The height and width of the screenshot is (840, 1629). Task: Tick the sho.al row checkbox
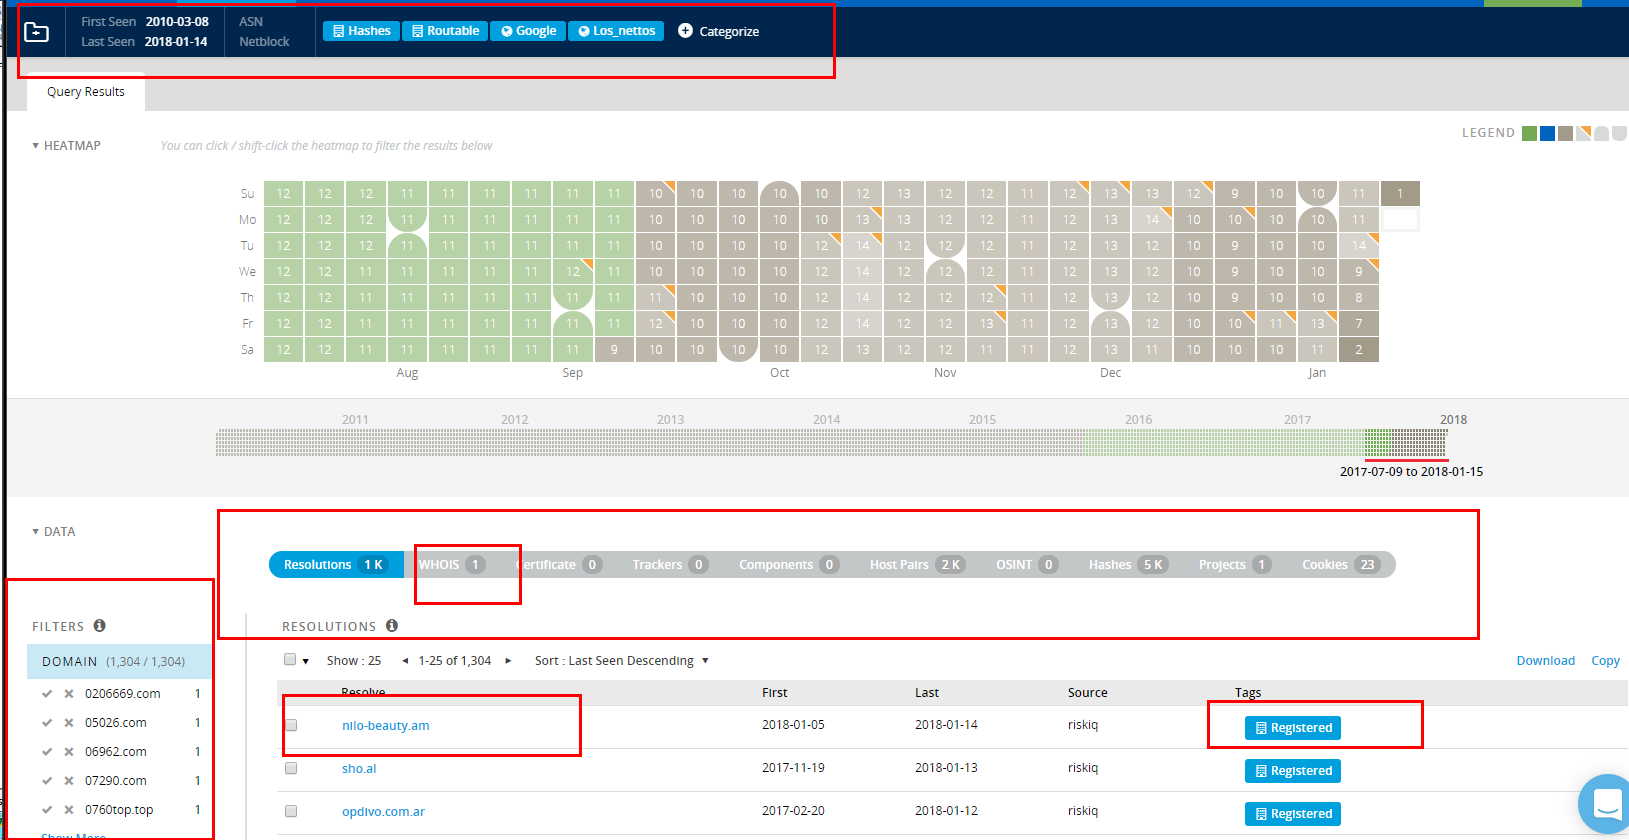(x=291, y=768)
